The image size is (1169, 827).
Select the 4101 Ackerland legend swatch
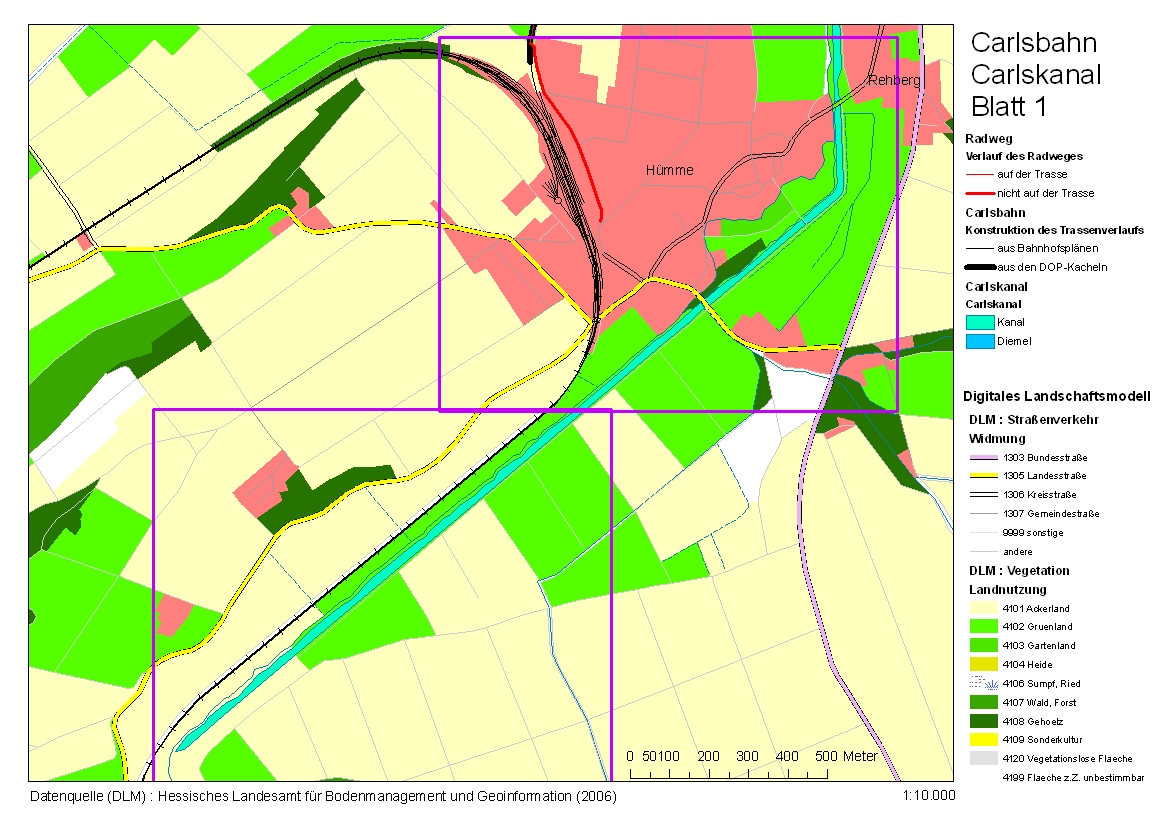point(981,608)
